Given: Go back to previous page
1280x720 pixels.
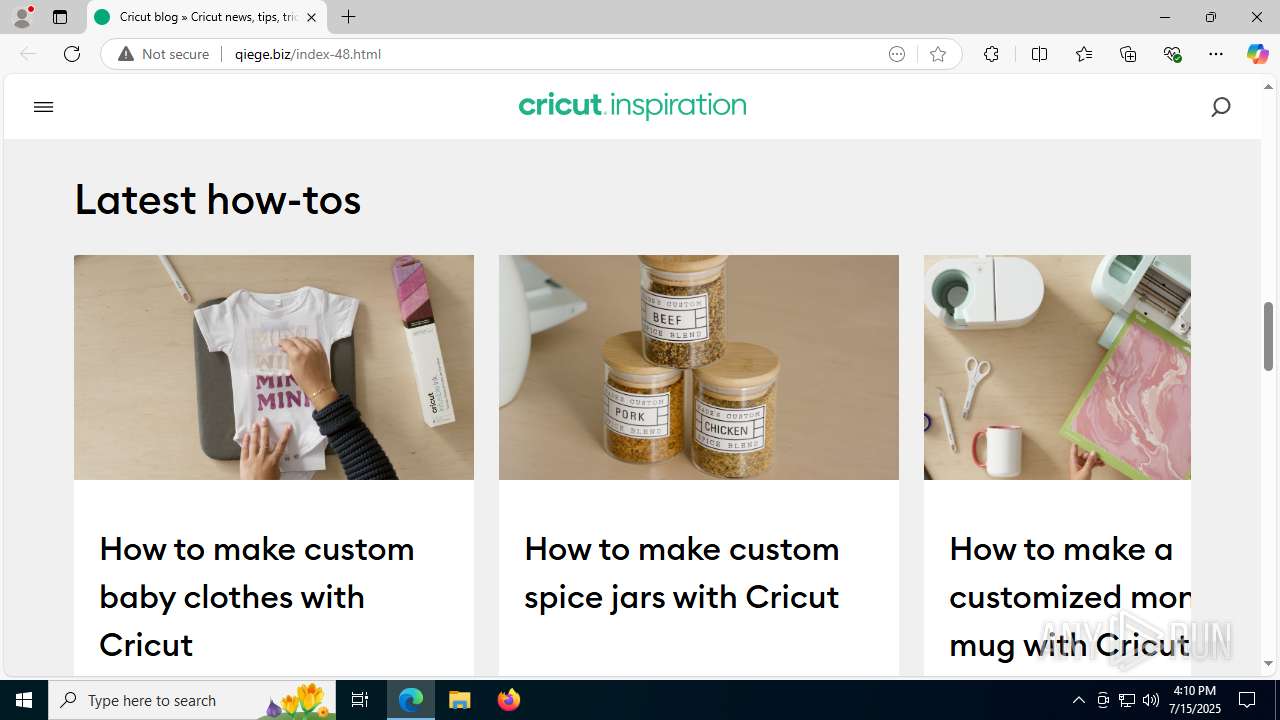Looking at the screenshot, I should [28, 54].
